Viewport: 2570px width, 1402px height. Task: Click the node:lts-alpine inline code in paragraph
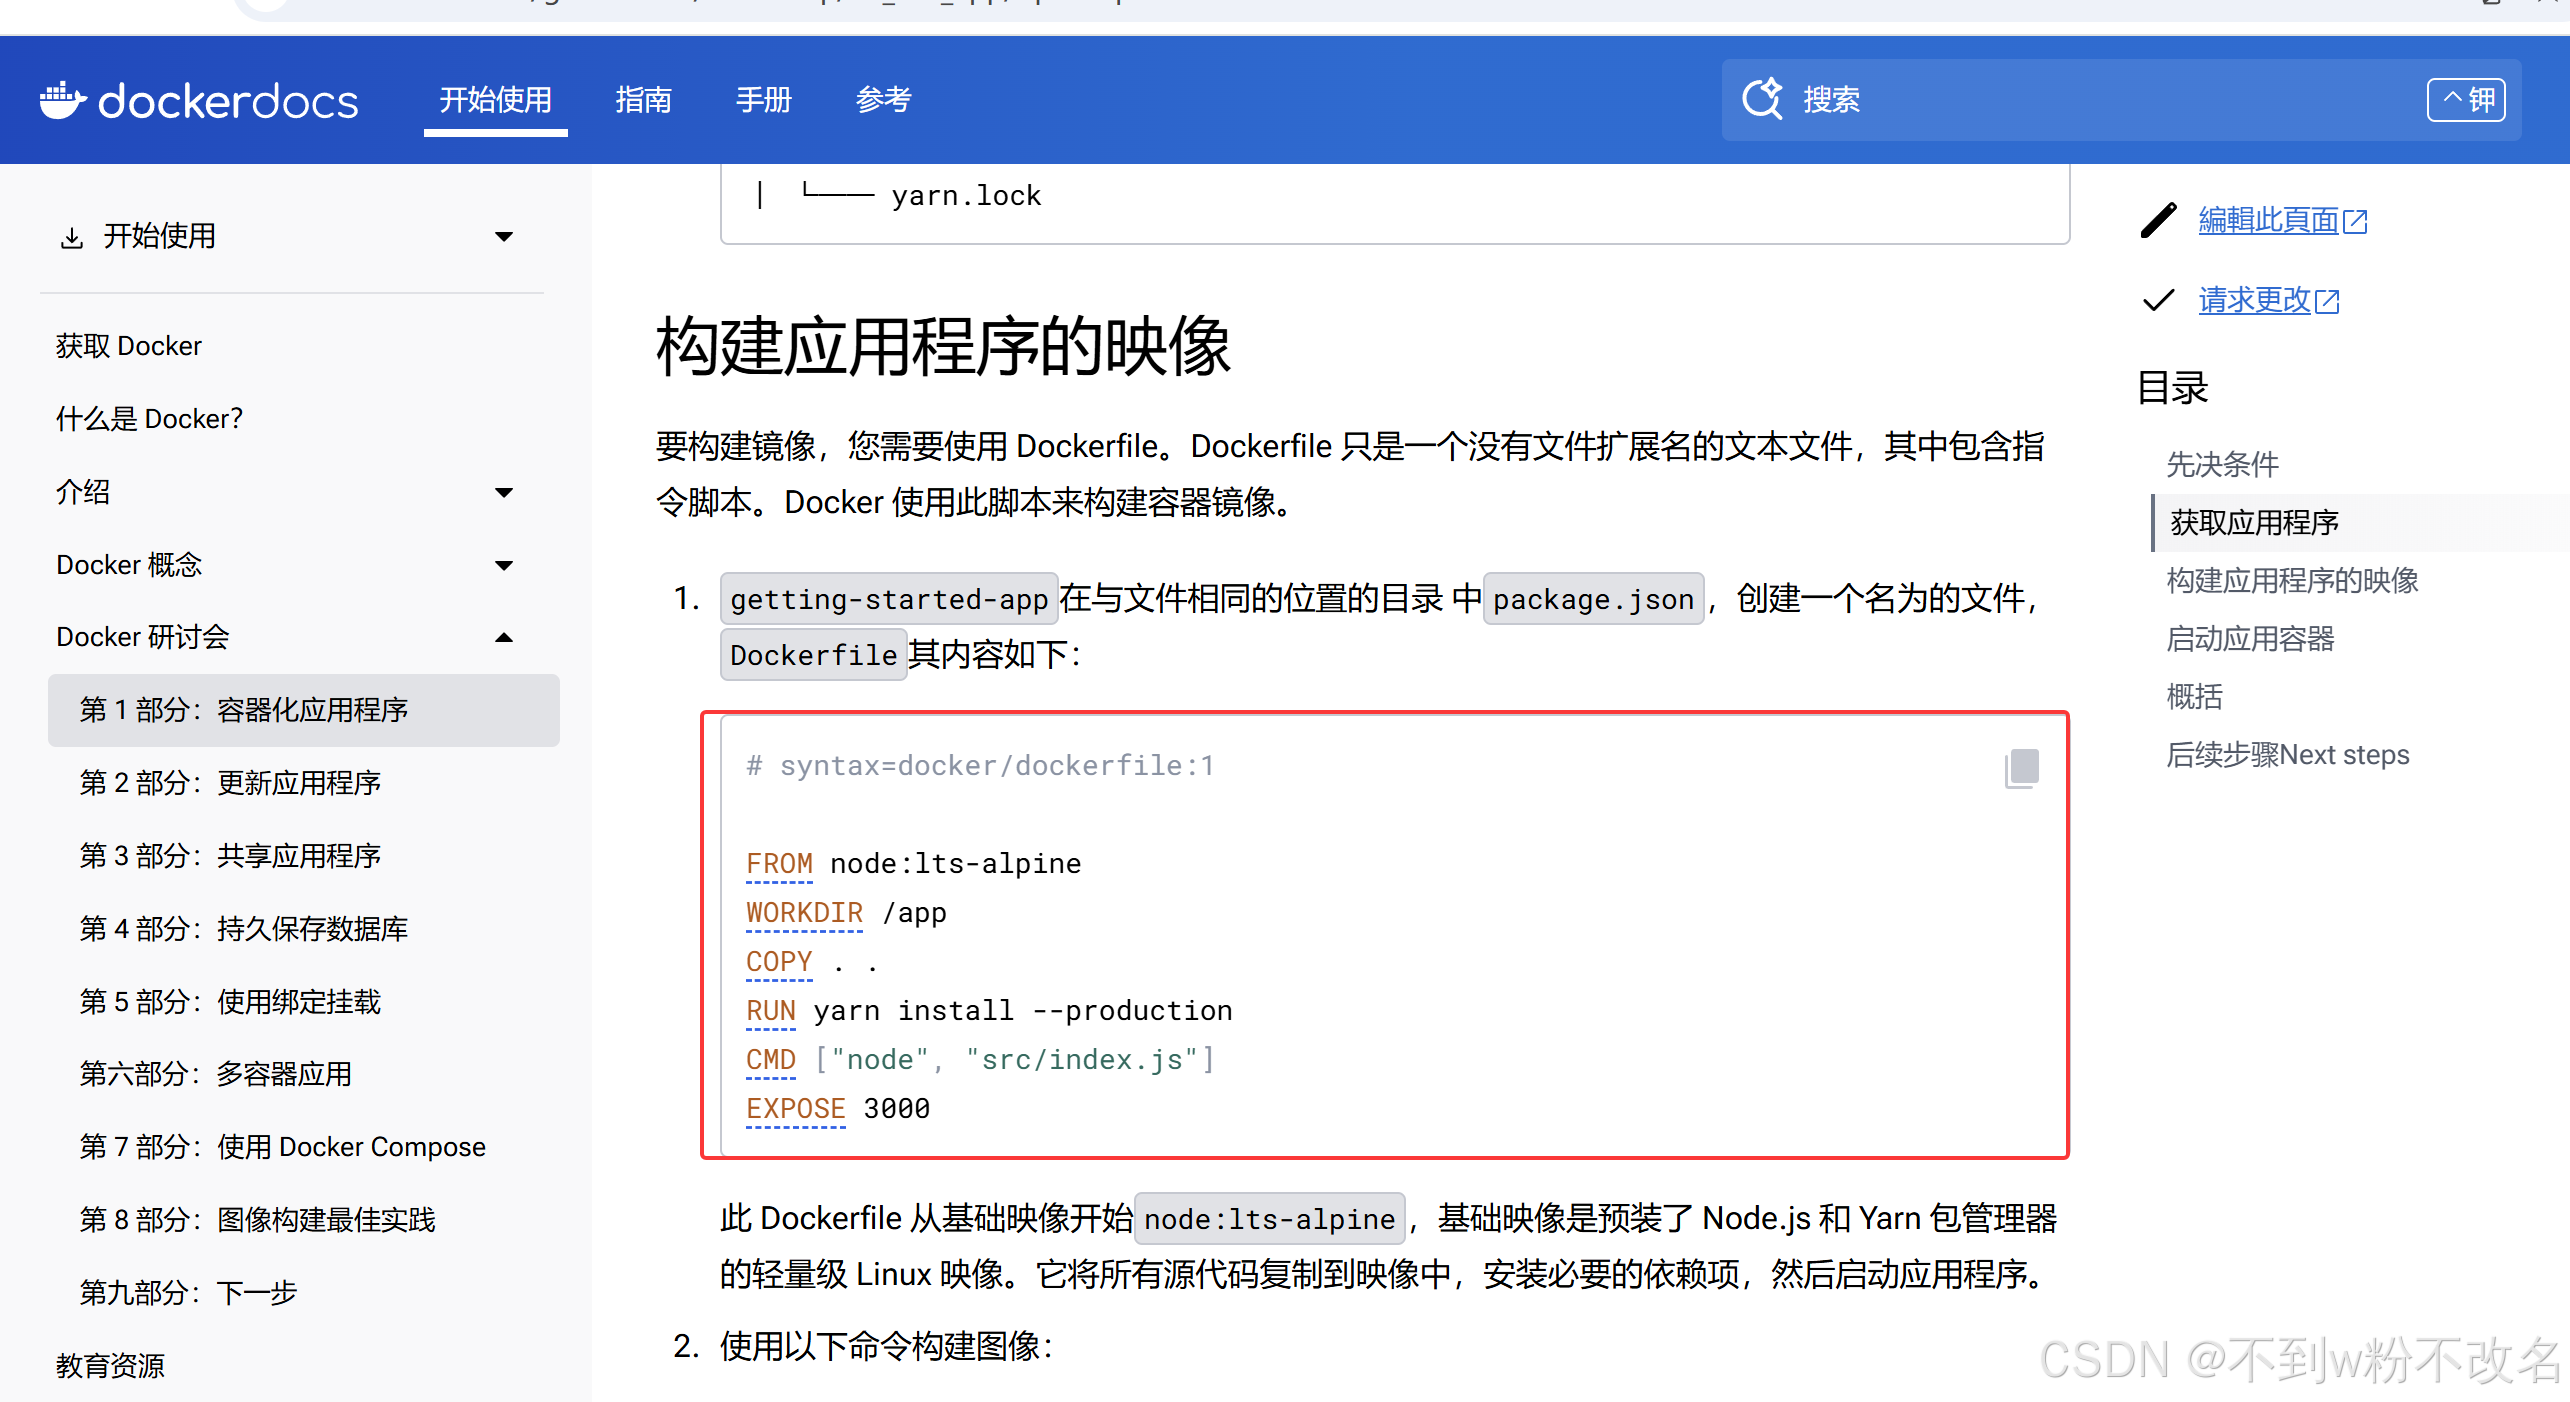[x=1269, y=1219]
